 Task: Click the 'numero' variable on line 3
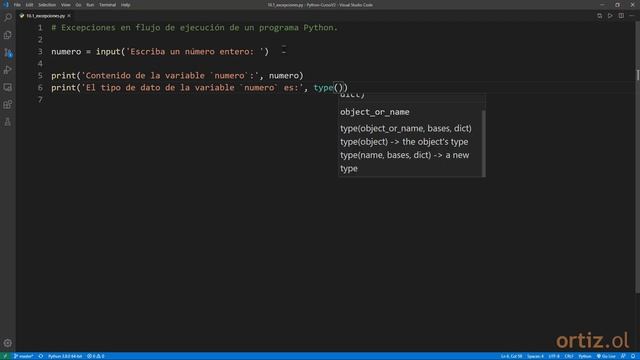click(66, 51)
